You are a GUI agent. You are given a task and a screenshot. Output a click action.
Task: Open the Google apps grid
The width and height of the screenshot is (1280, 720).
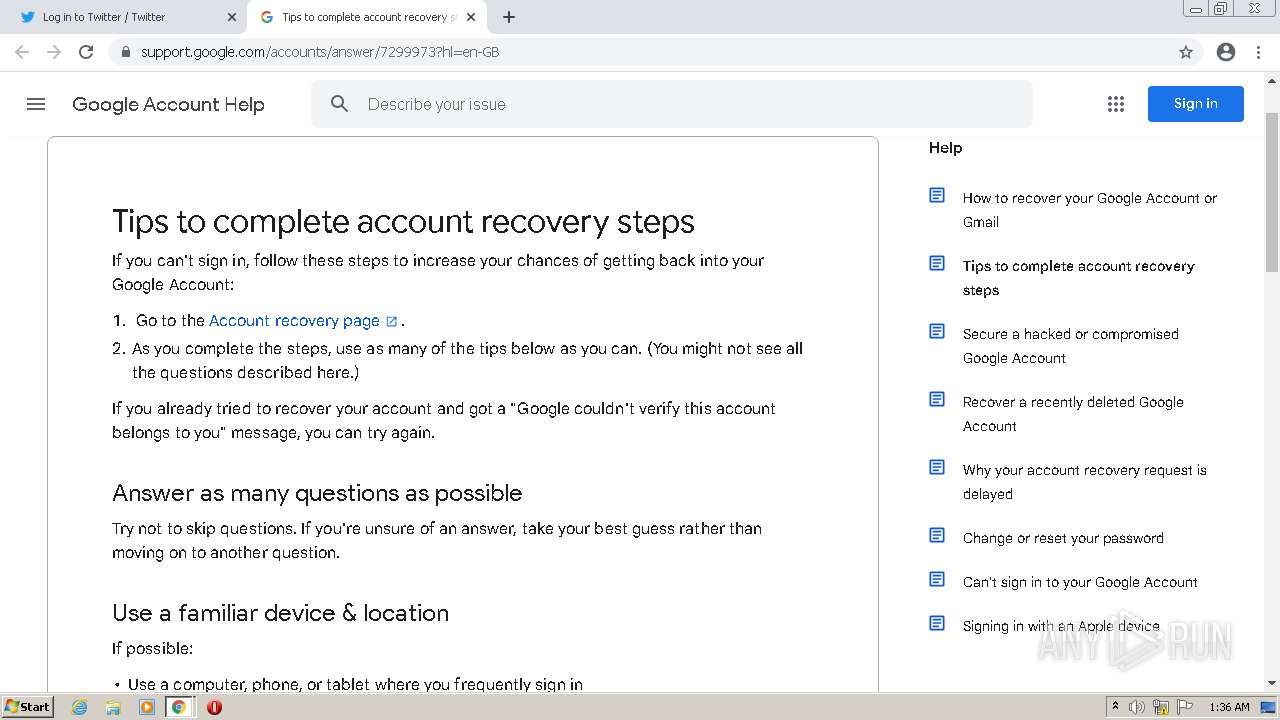tap(1116, 104)
